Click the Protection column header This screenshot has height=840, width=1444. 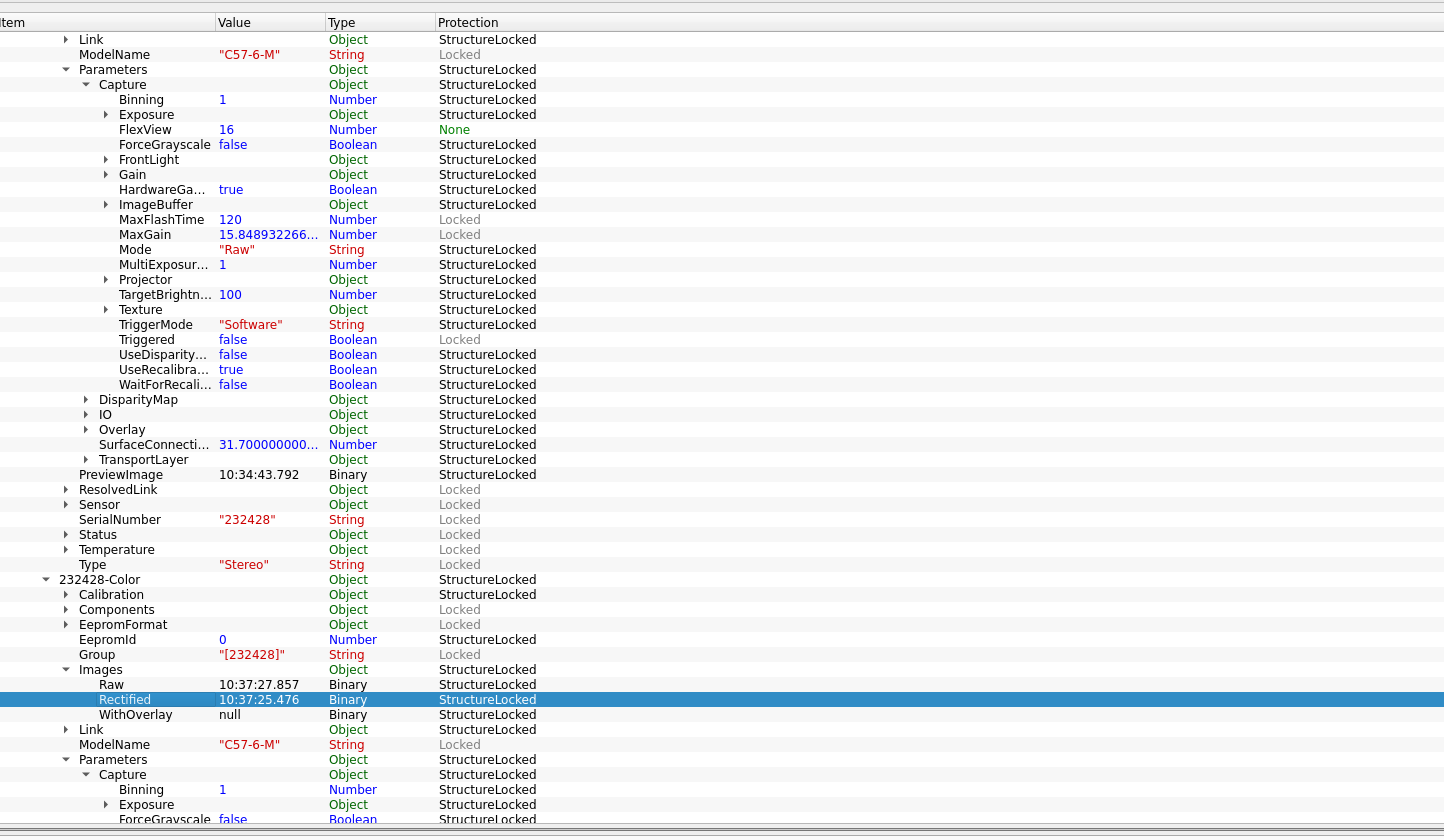(468, 22)
